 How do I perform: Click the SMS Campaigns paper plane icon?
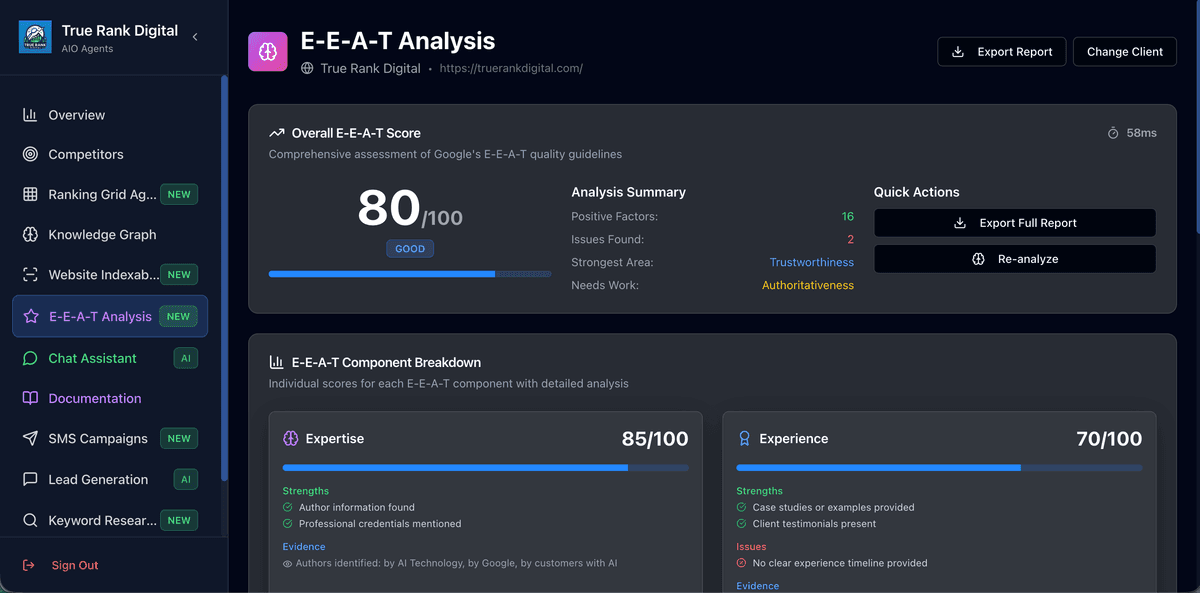coord(30,439)
